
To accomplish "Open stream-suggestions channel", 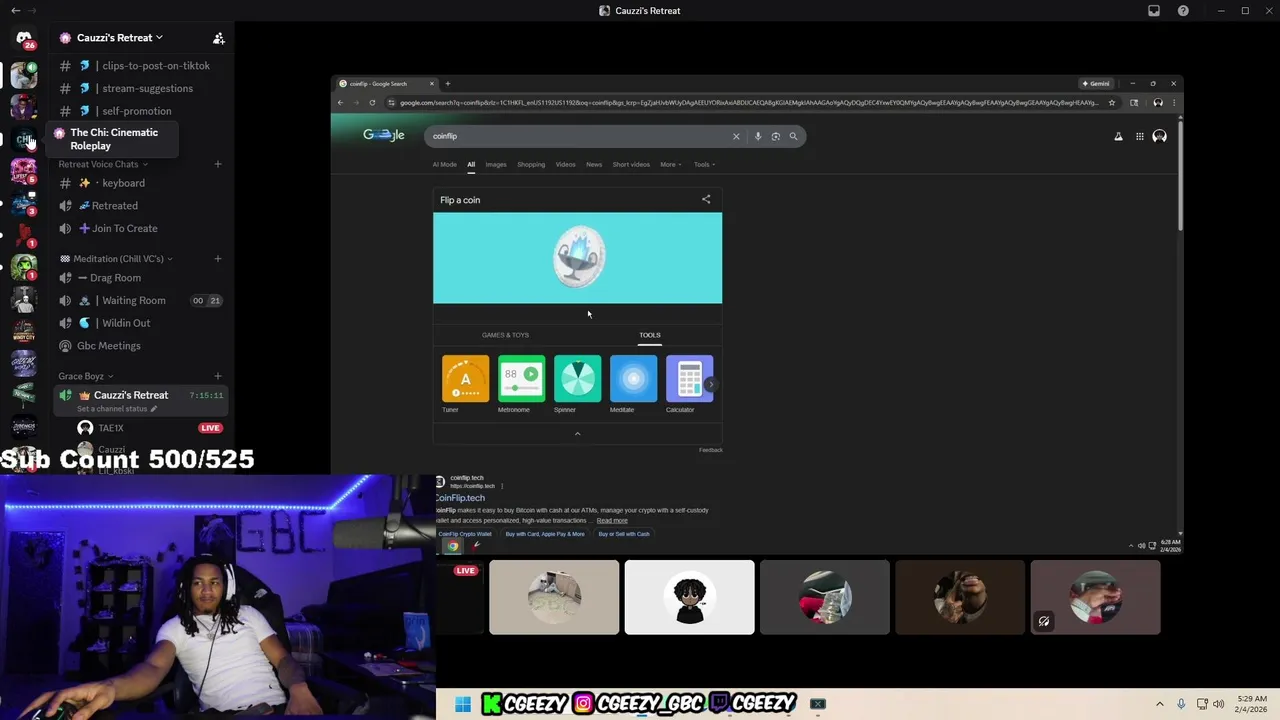I will click(x=142, y=88).
